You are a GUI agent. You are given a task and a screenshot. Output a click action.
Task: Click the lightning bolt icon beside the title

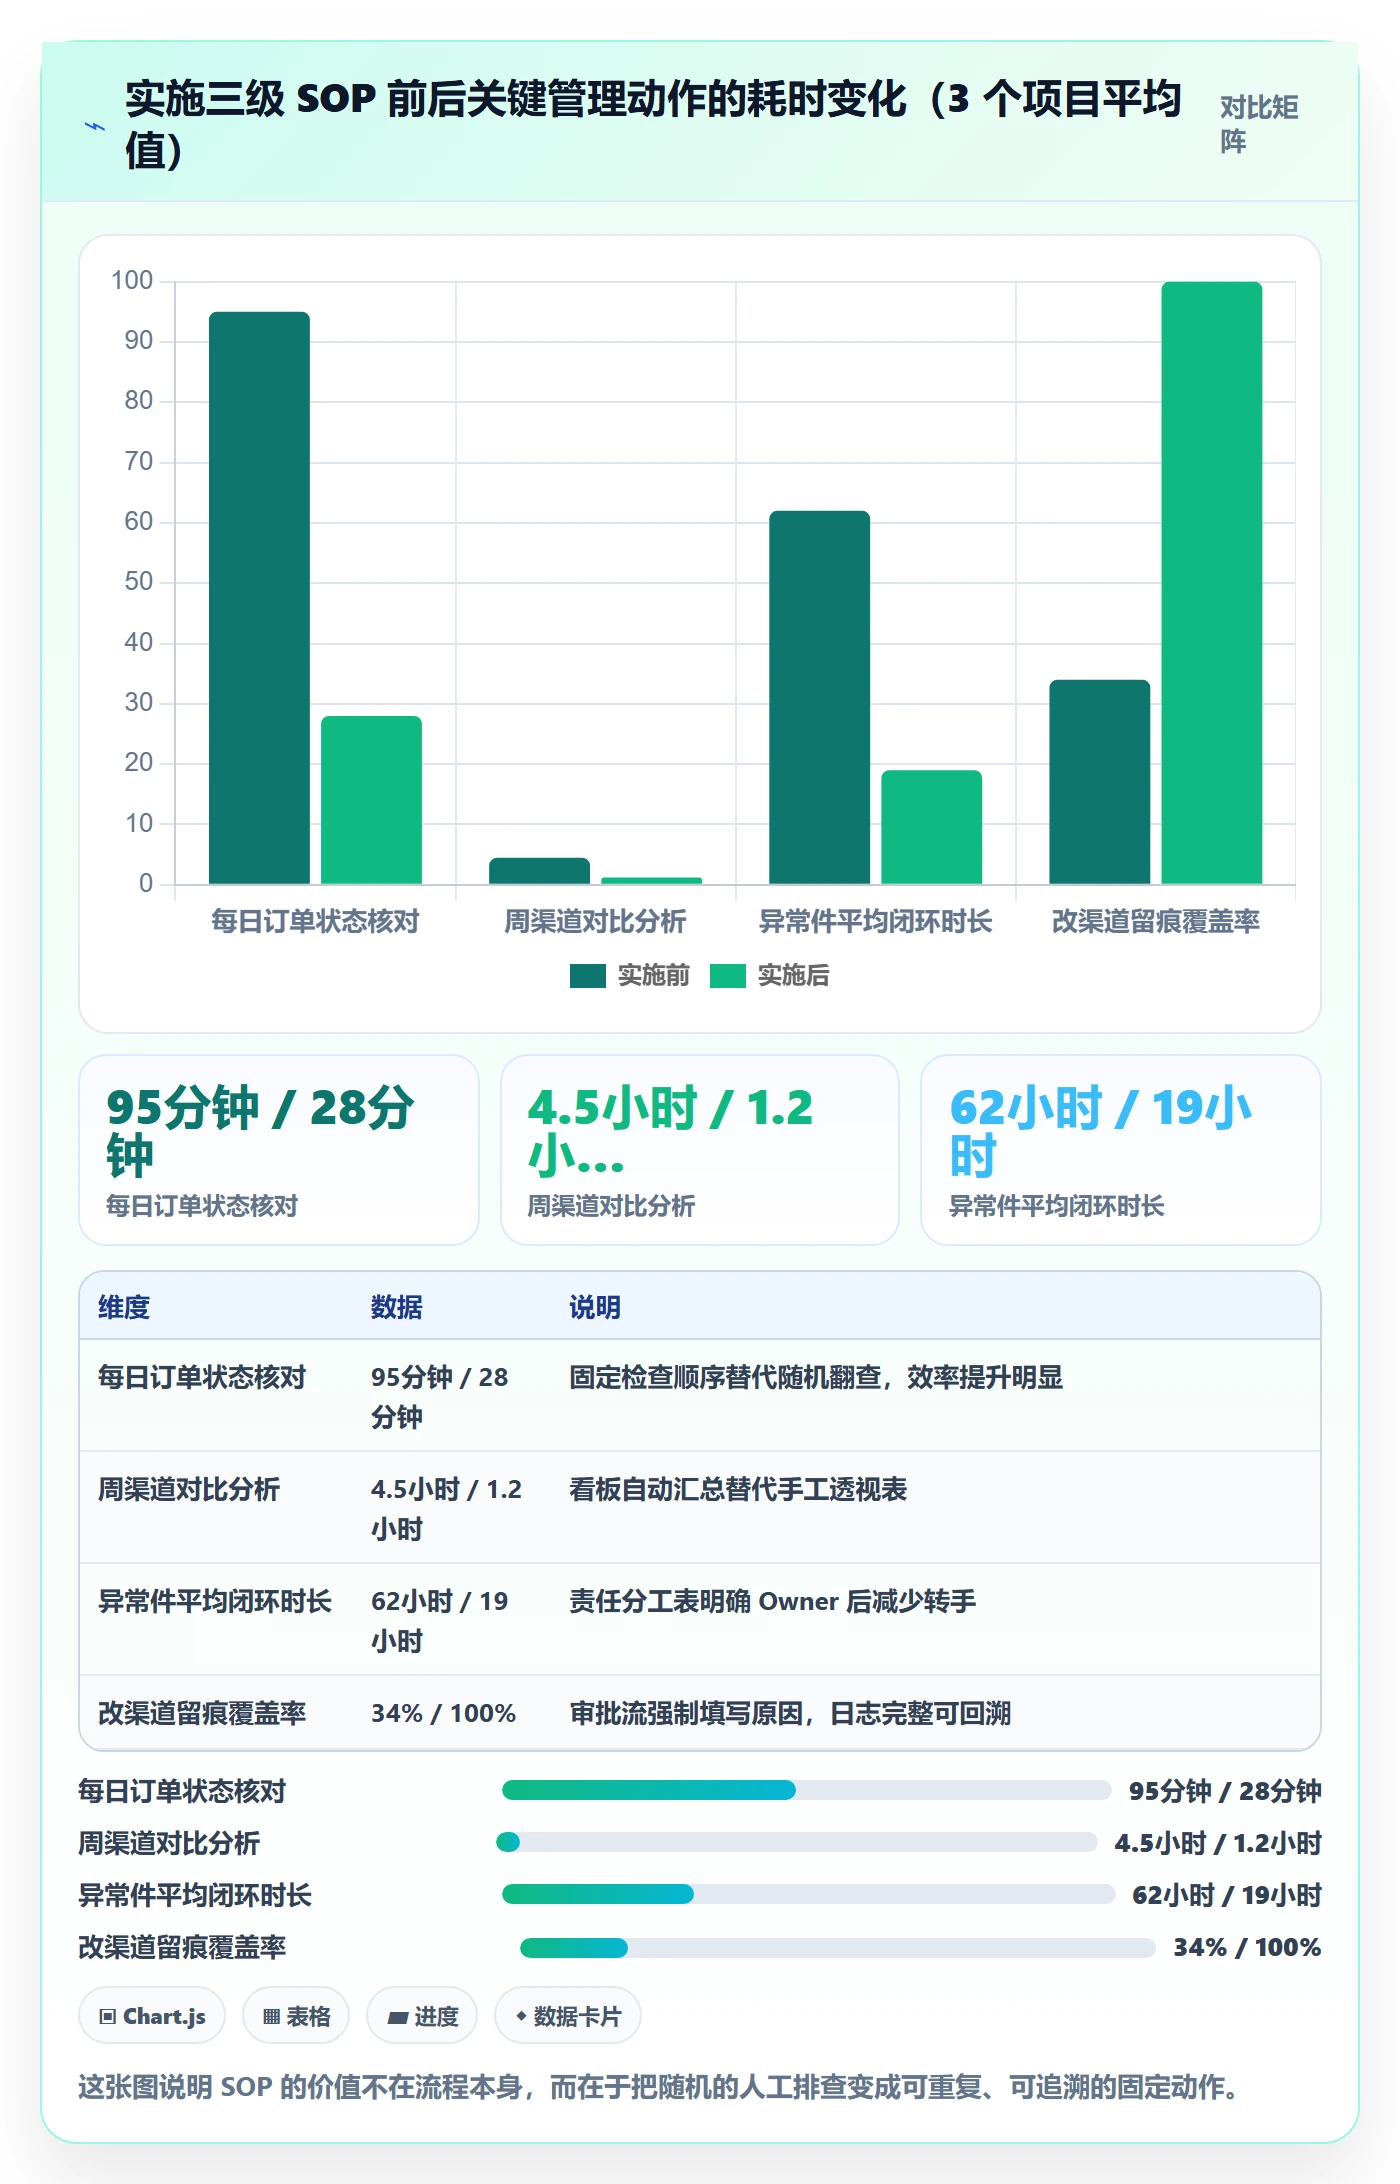click(95, 127)
